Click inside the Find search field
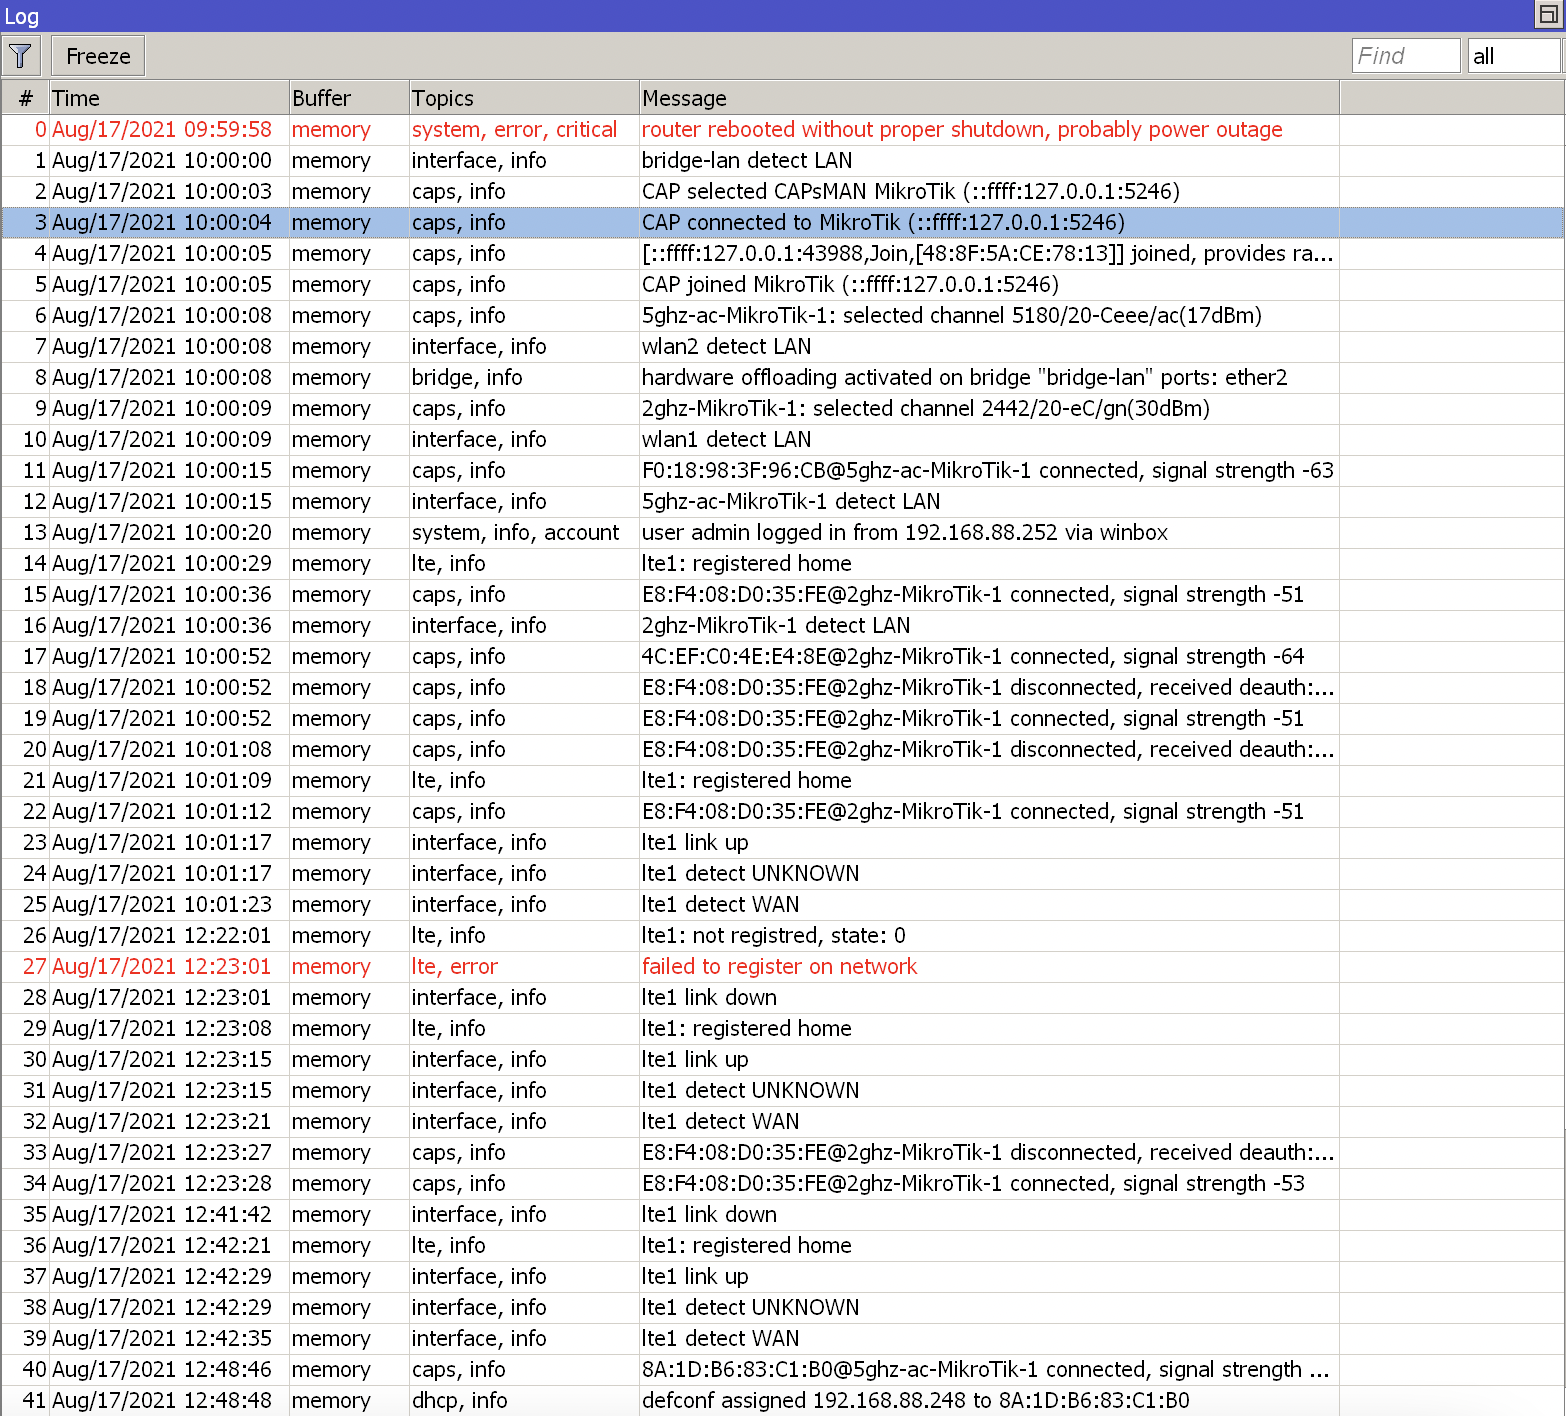Screen dimensions: 1566x1416 [x=1405, y=55]
